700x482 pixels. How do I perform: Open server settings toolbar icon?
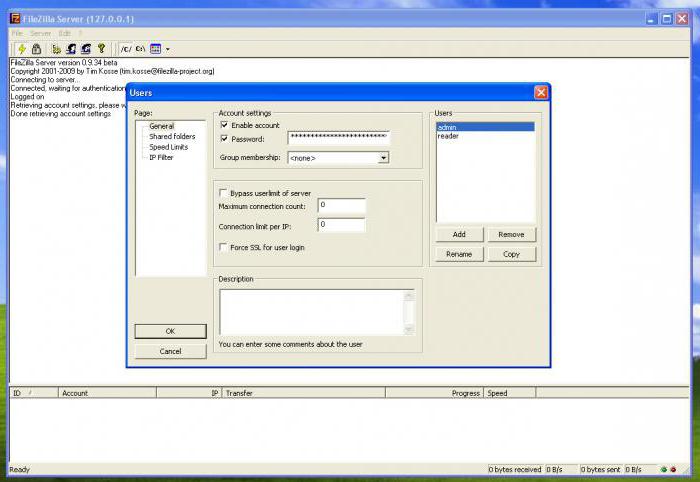tap(56, 49)
